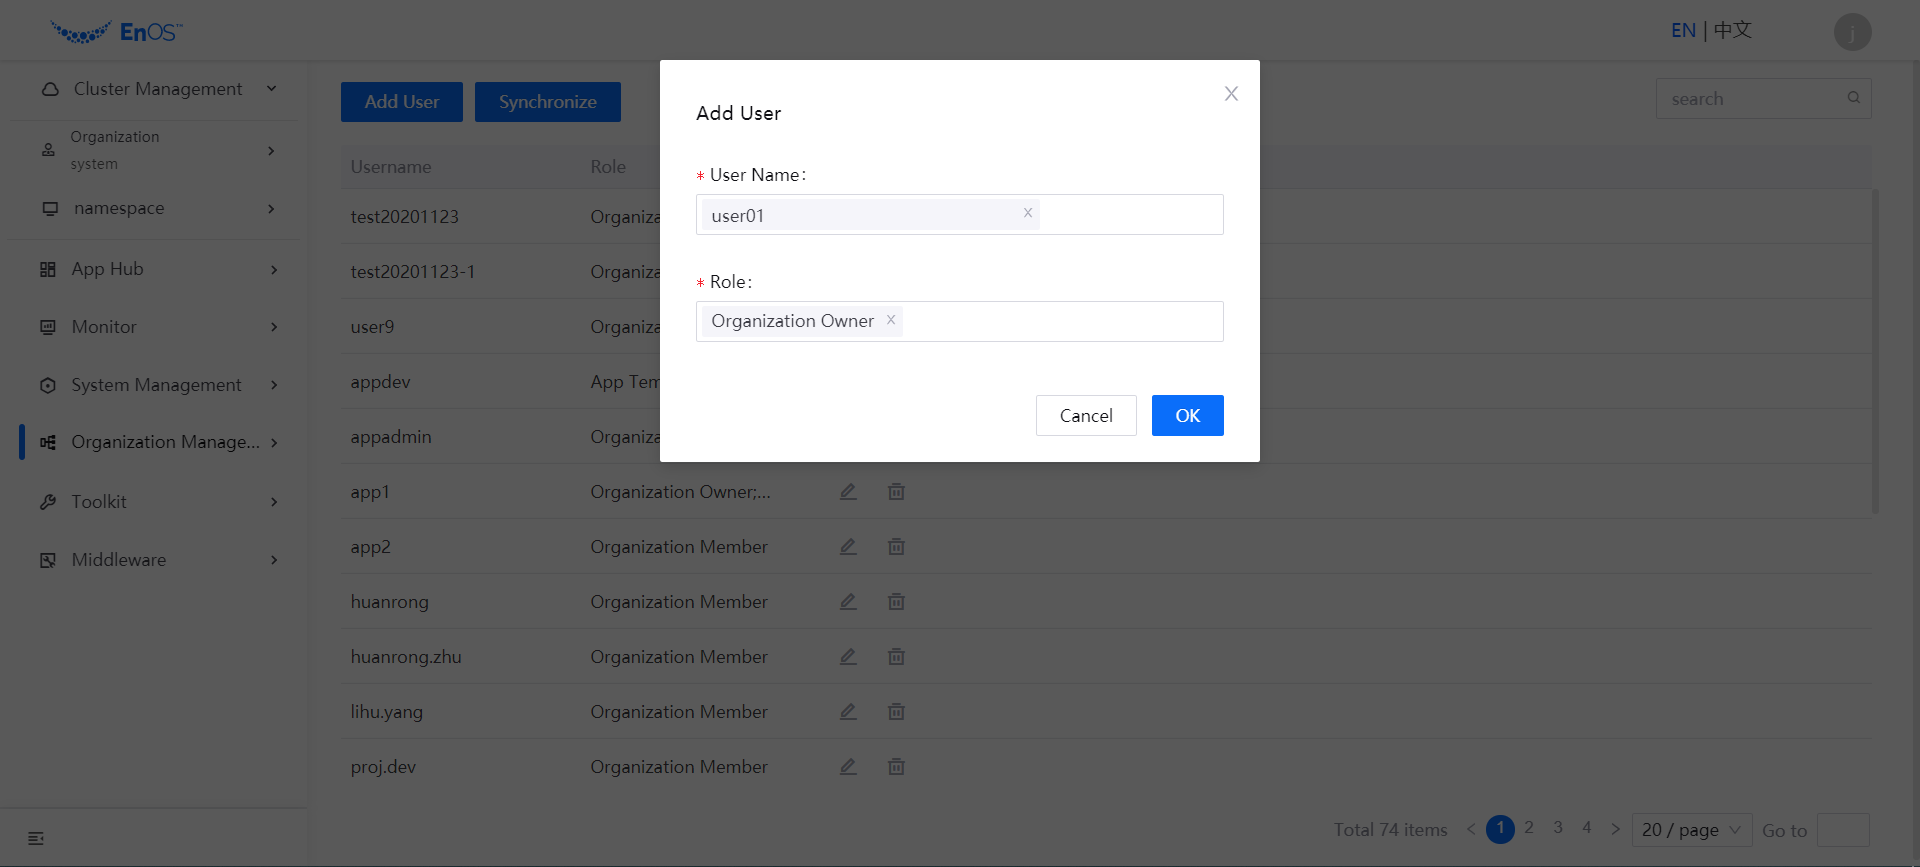Click the edit icon for proj.dev
The width and height of the screenshot is (1920, 867).
[x=848, y=767]
